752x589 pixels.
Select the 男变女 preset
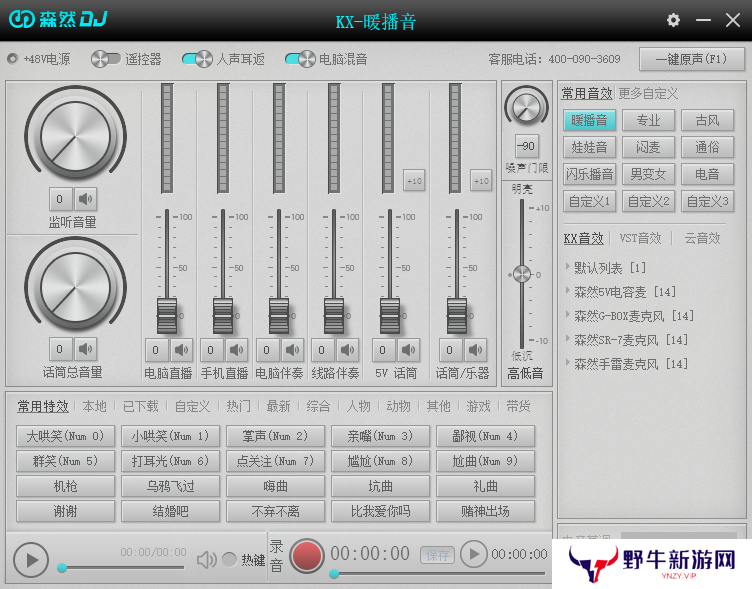[648, 174]
